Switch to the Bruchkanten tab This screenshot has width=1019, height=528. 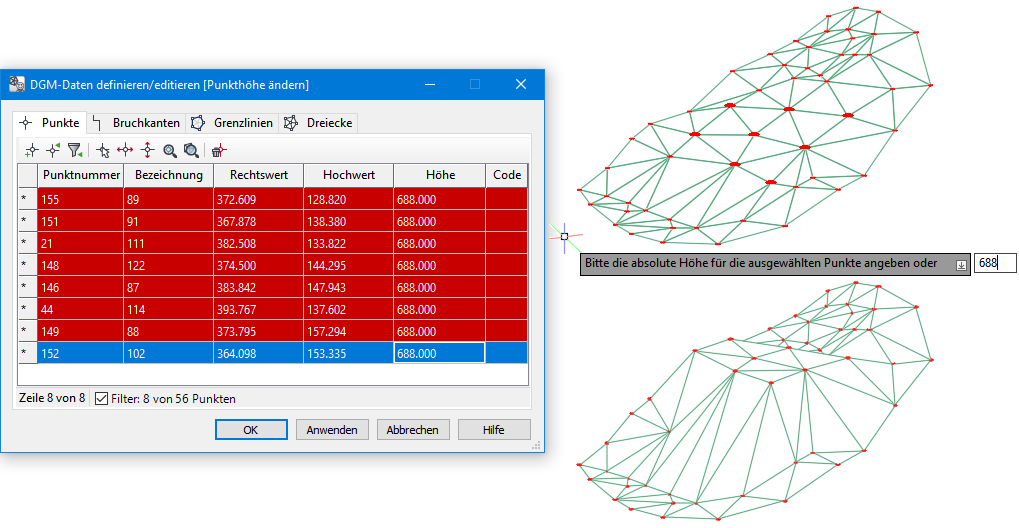tap(137, 123)
